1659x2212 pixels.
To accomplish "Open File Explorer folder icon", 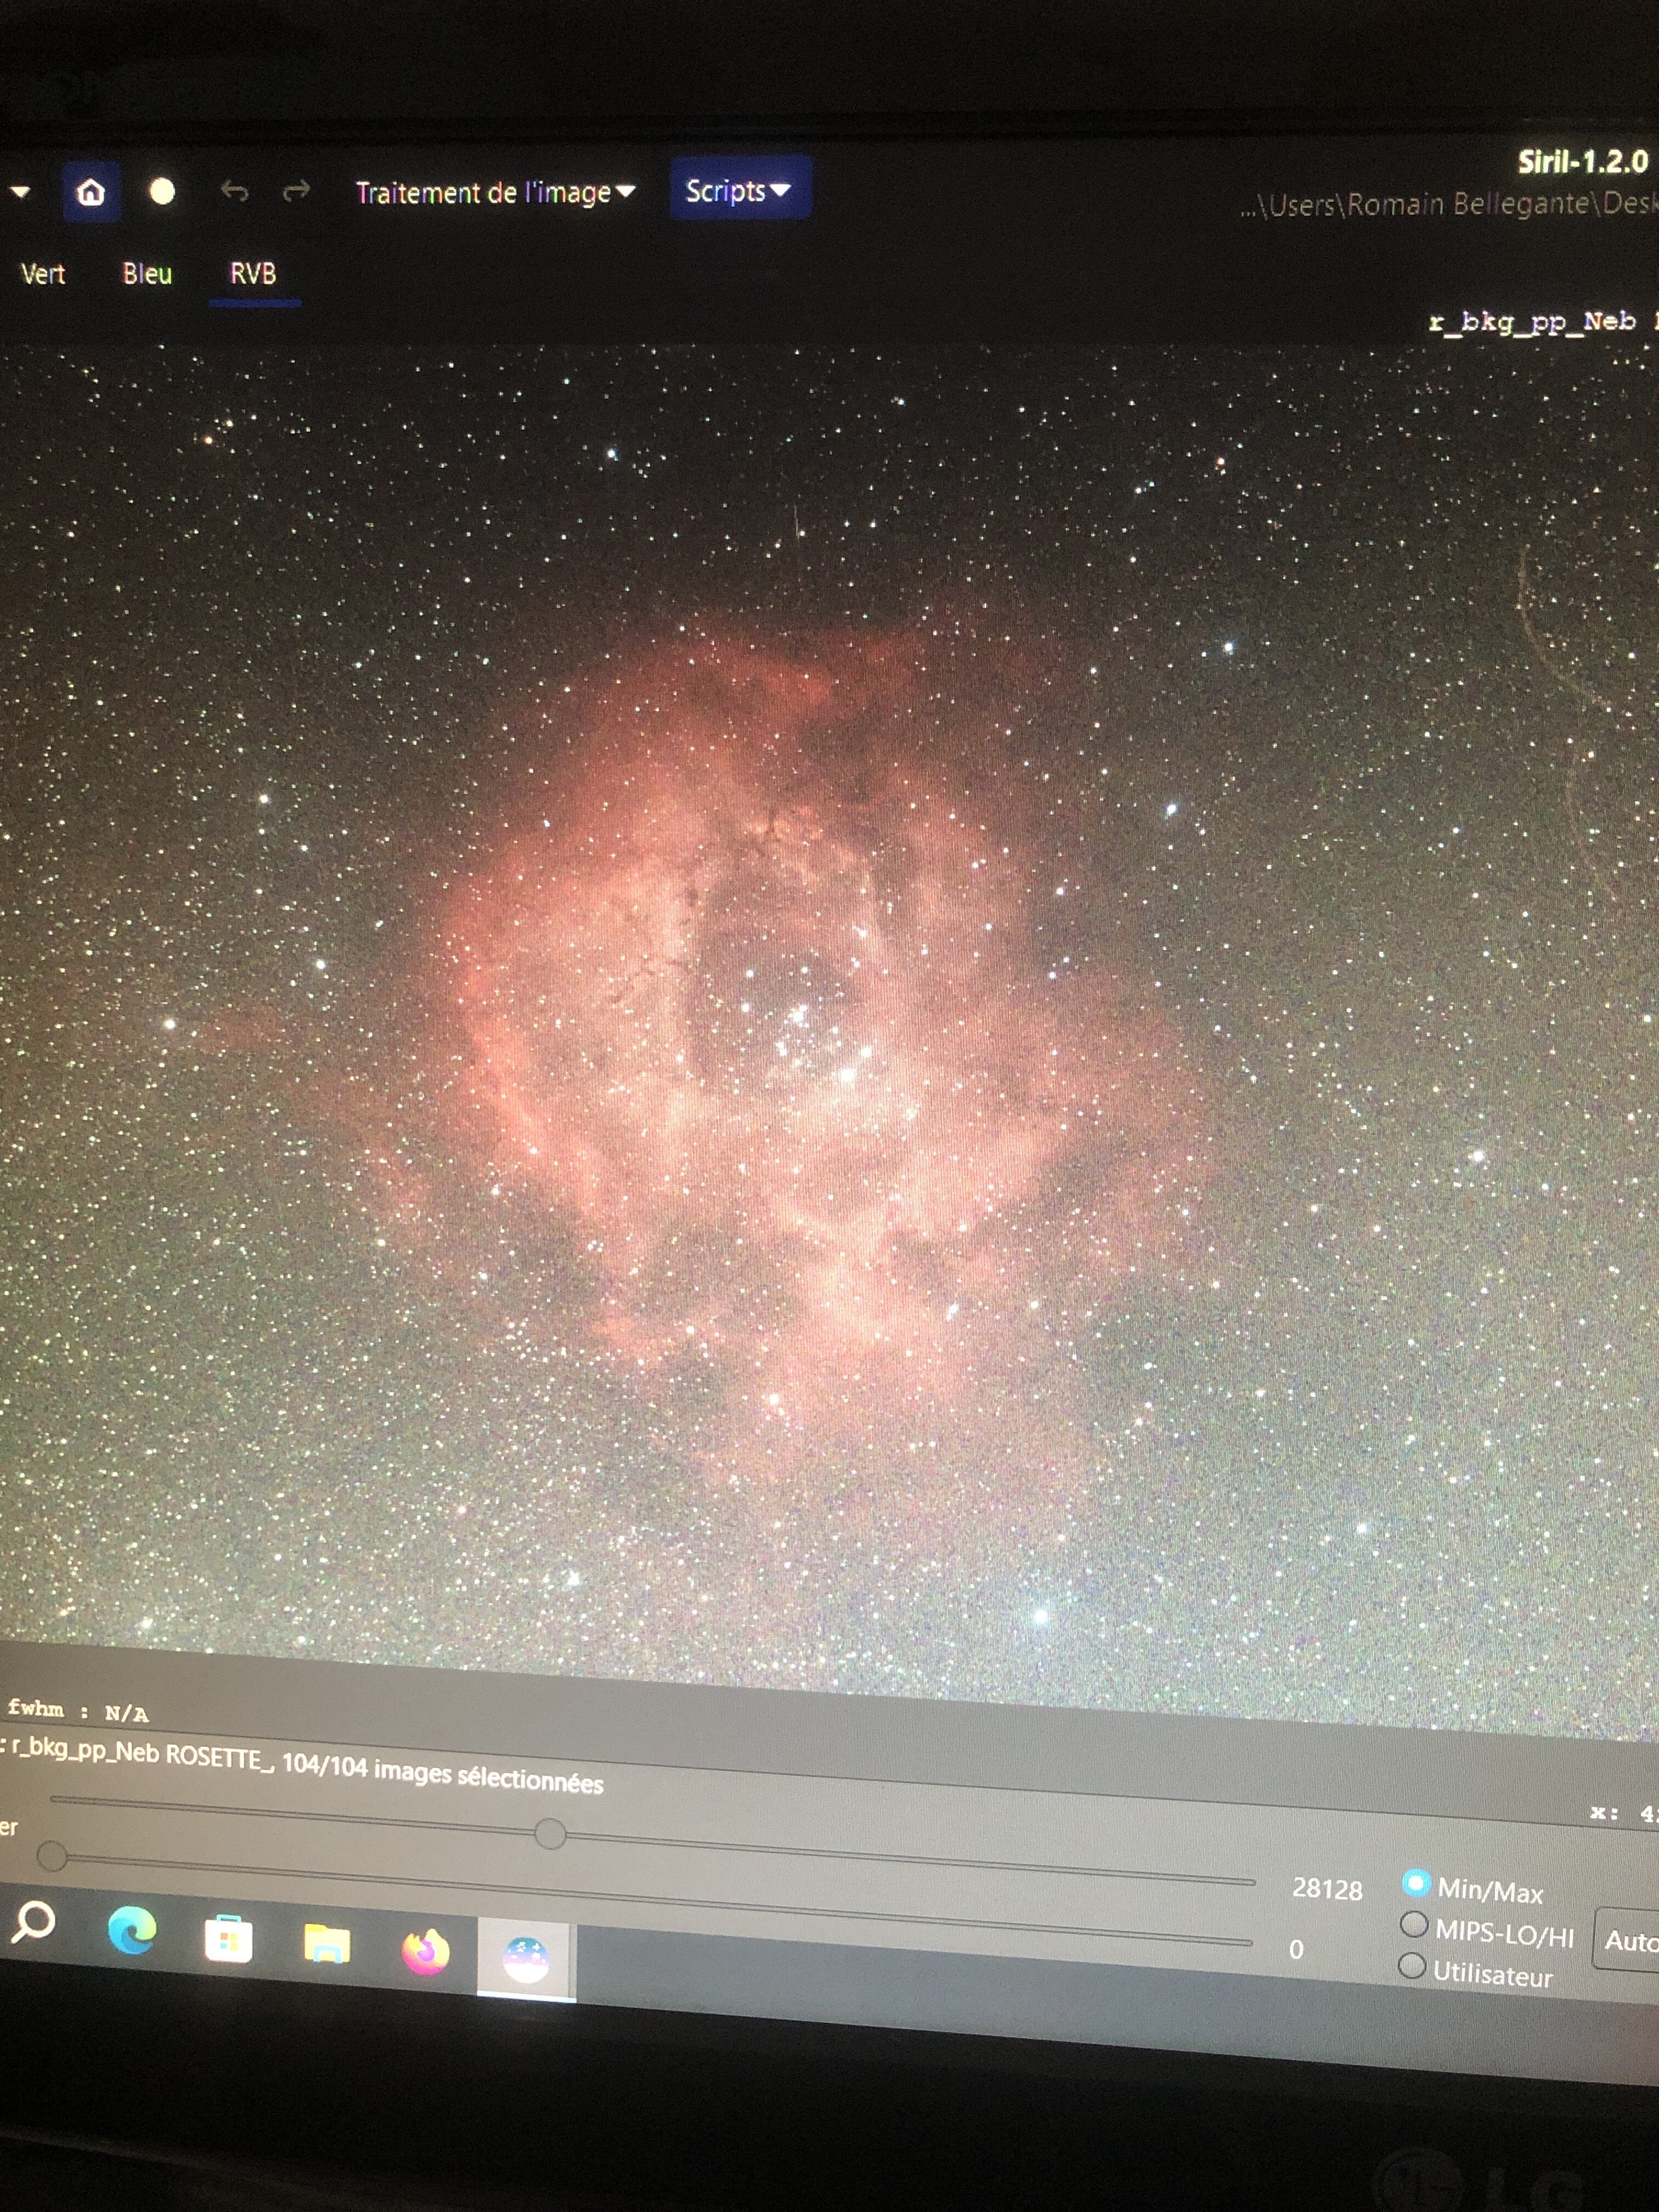I will click(x=327, y=1945).
